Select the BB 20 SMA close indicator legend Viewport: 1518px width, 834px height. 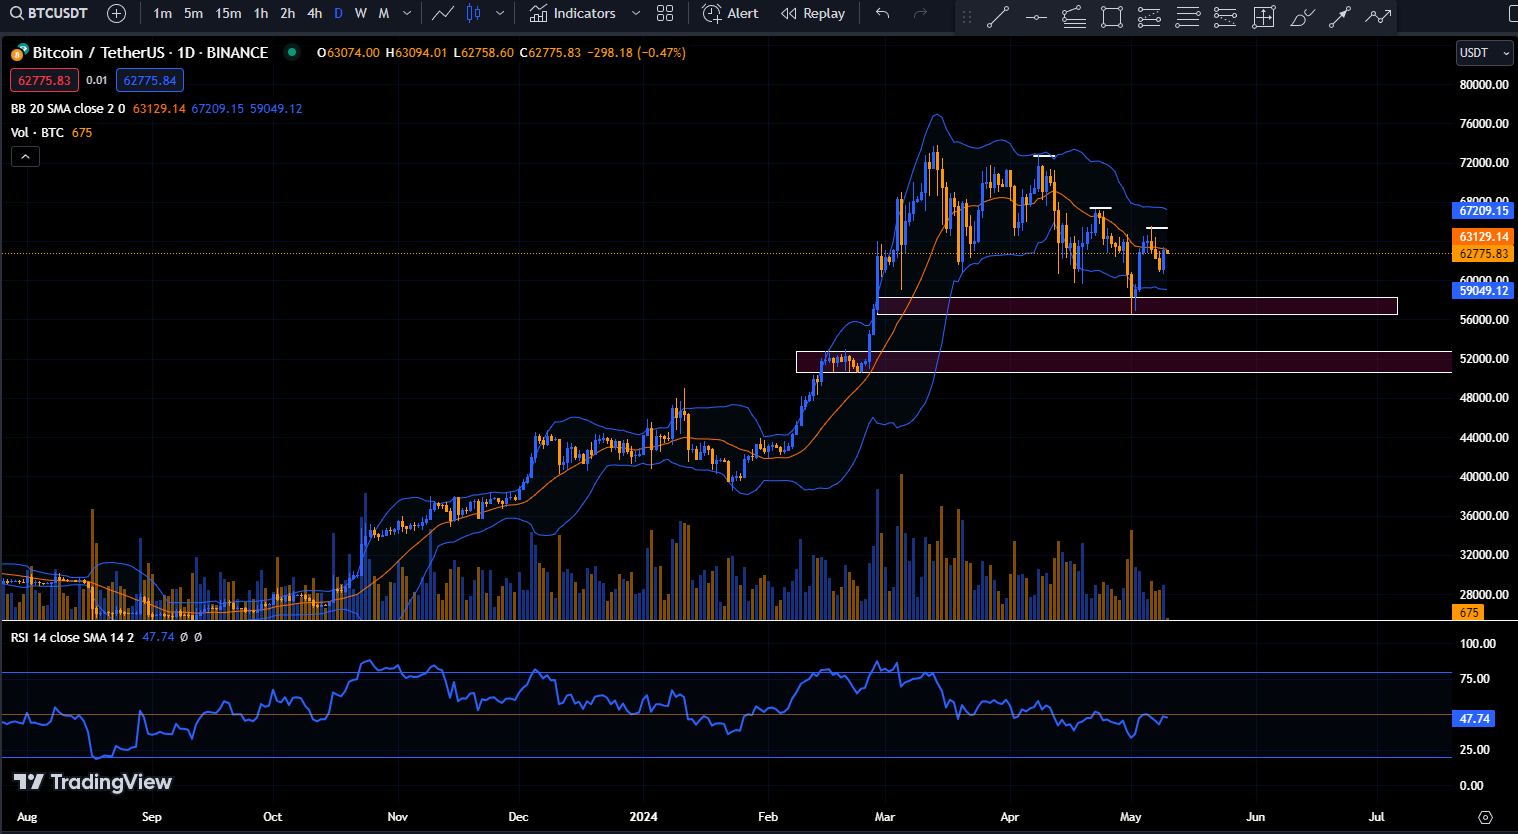pyautogui.click(x=68, y=108)
